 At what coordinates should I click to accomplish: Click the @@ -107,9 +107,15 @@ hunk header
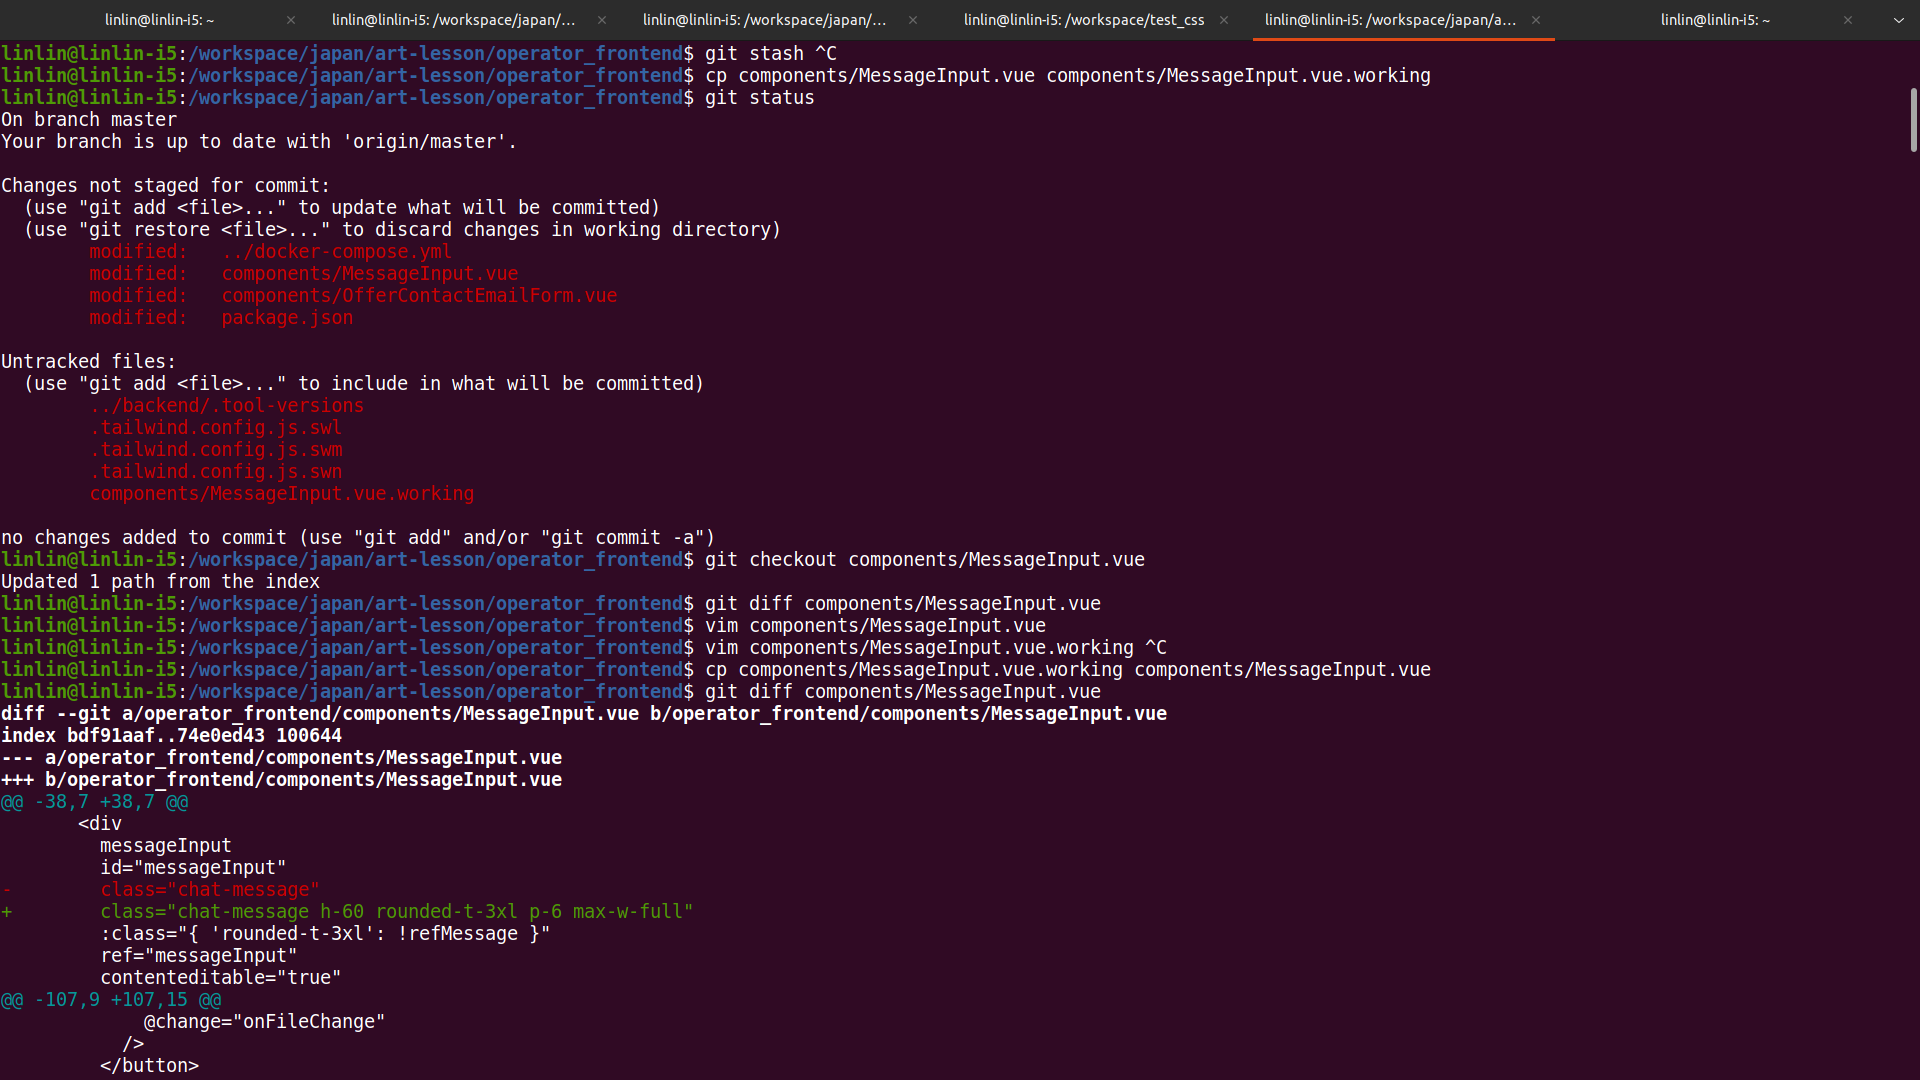coord(111,1000)
